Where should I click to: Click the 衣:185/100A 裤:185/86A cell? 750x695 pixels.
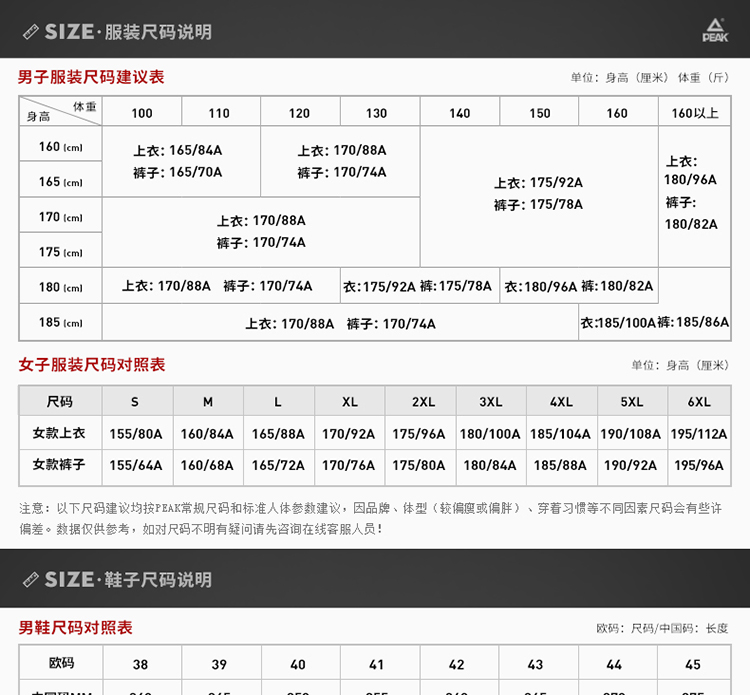[x=654, y=323]
